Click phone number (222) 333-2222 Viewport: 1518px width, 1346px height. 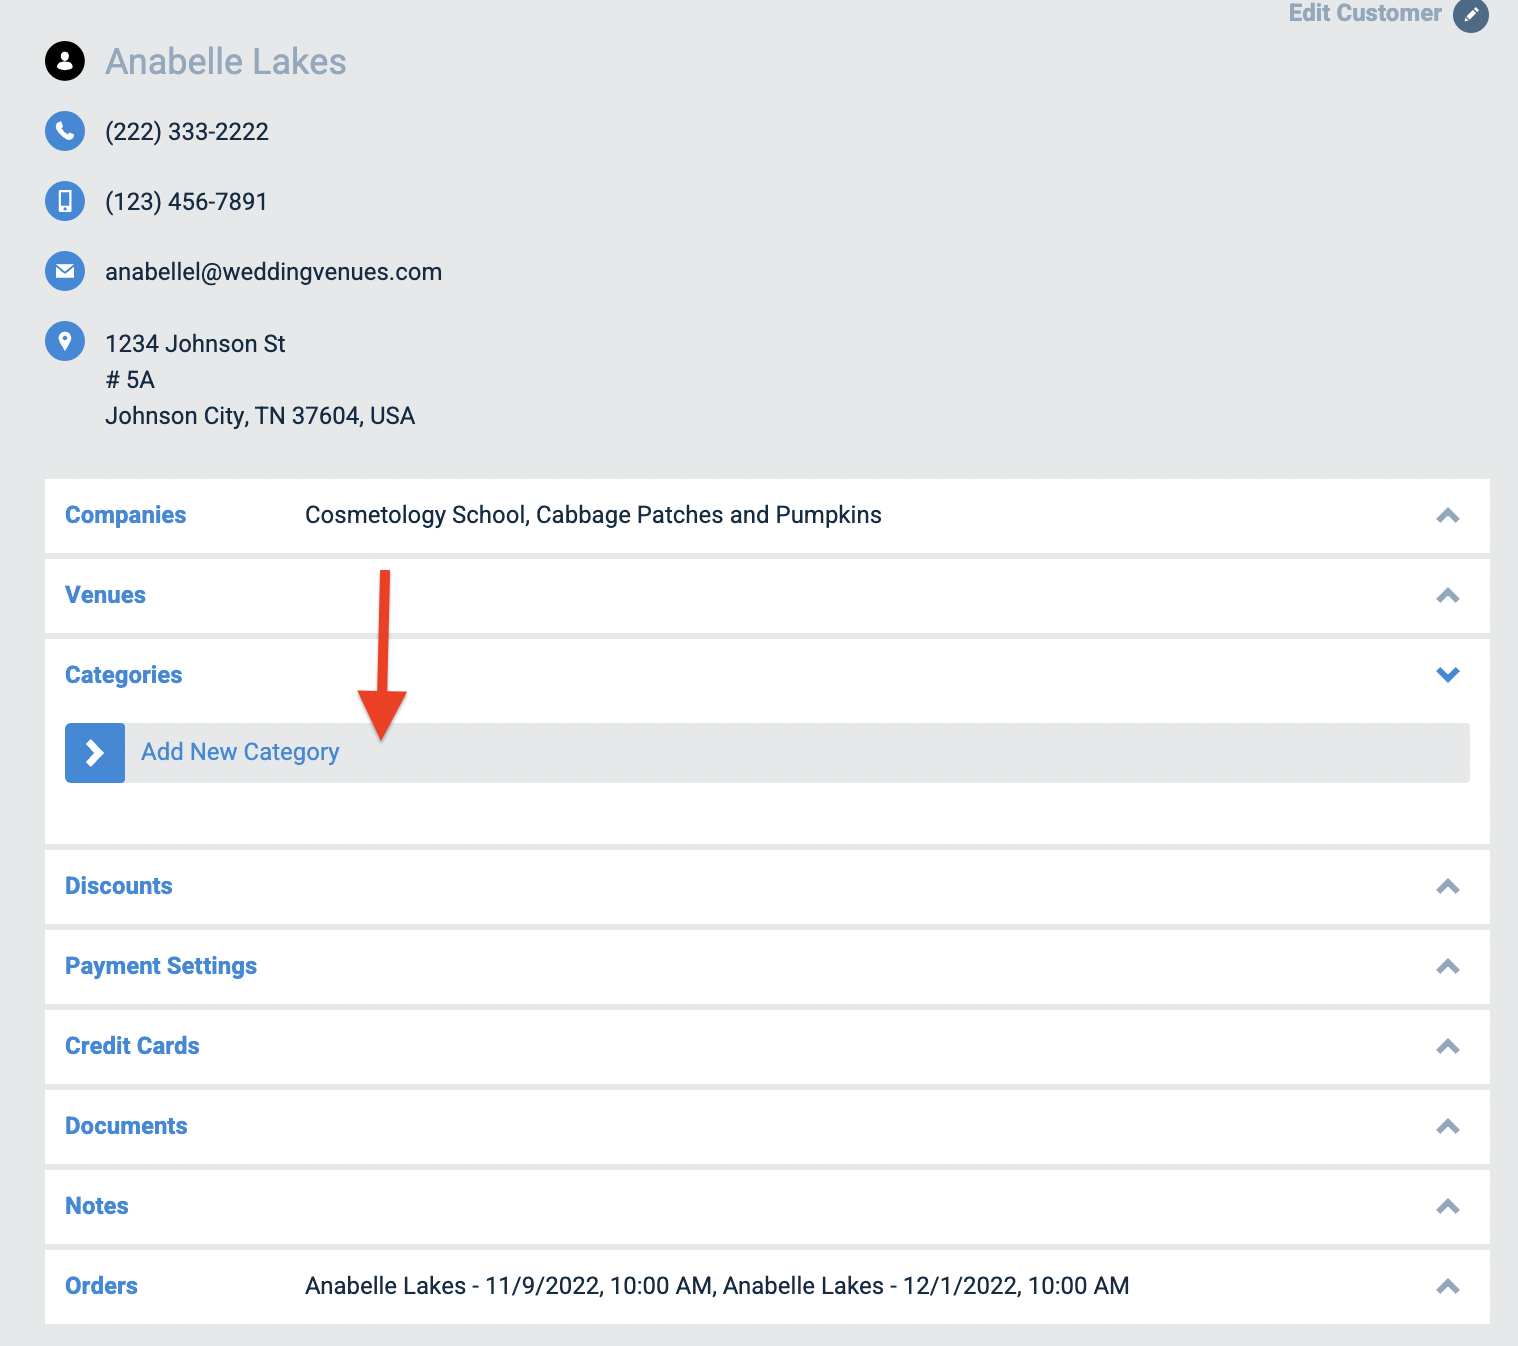[x=187, y=132]
